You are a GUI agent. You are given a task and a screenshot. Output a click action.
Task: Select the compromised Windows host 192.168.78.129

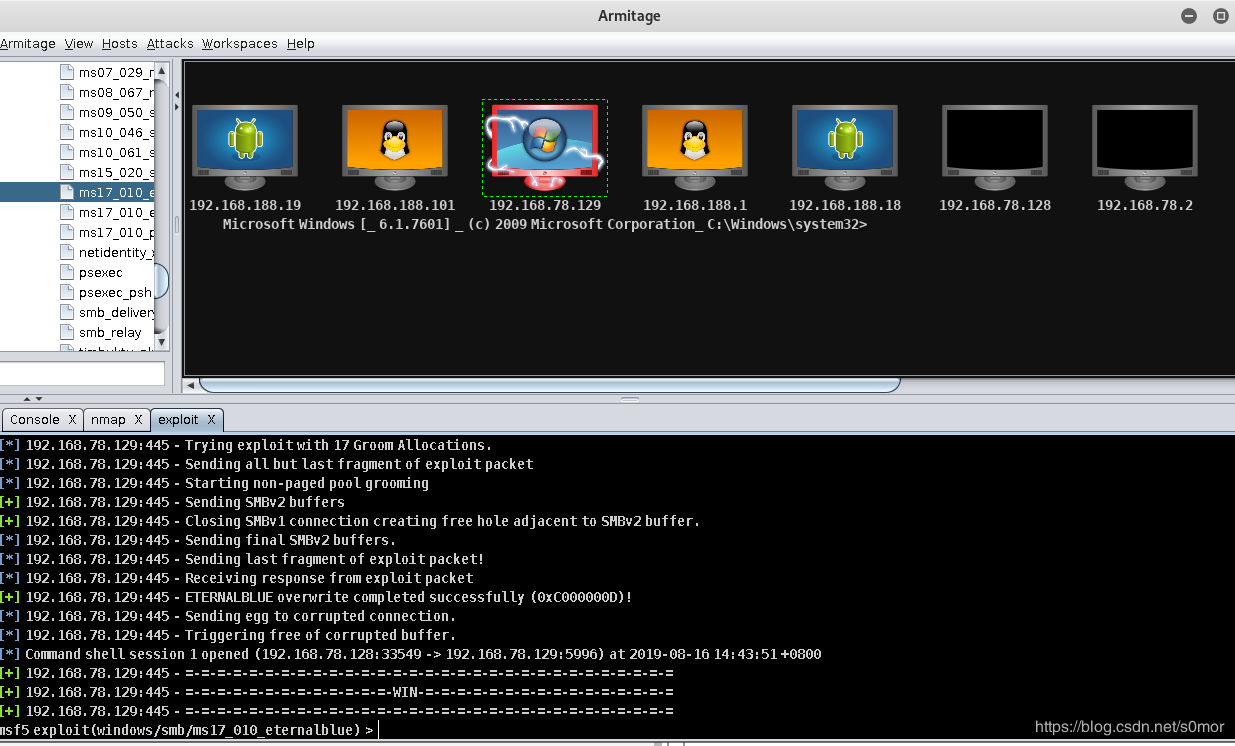pos(545,148)
